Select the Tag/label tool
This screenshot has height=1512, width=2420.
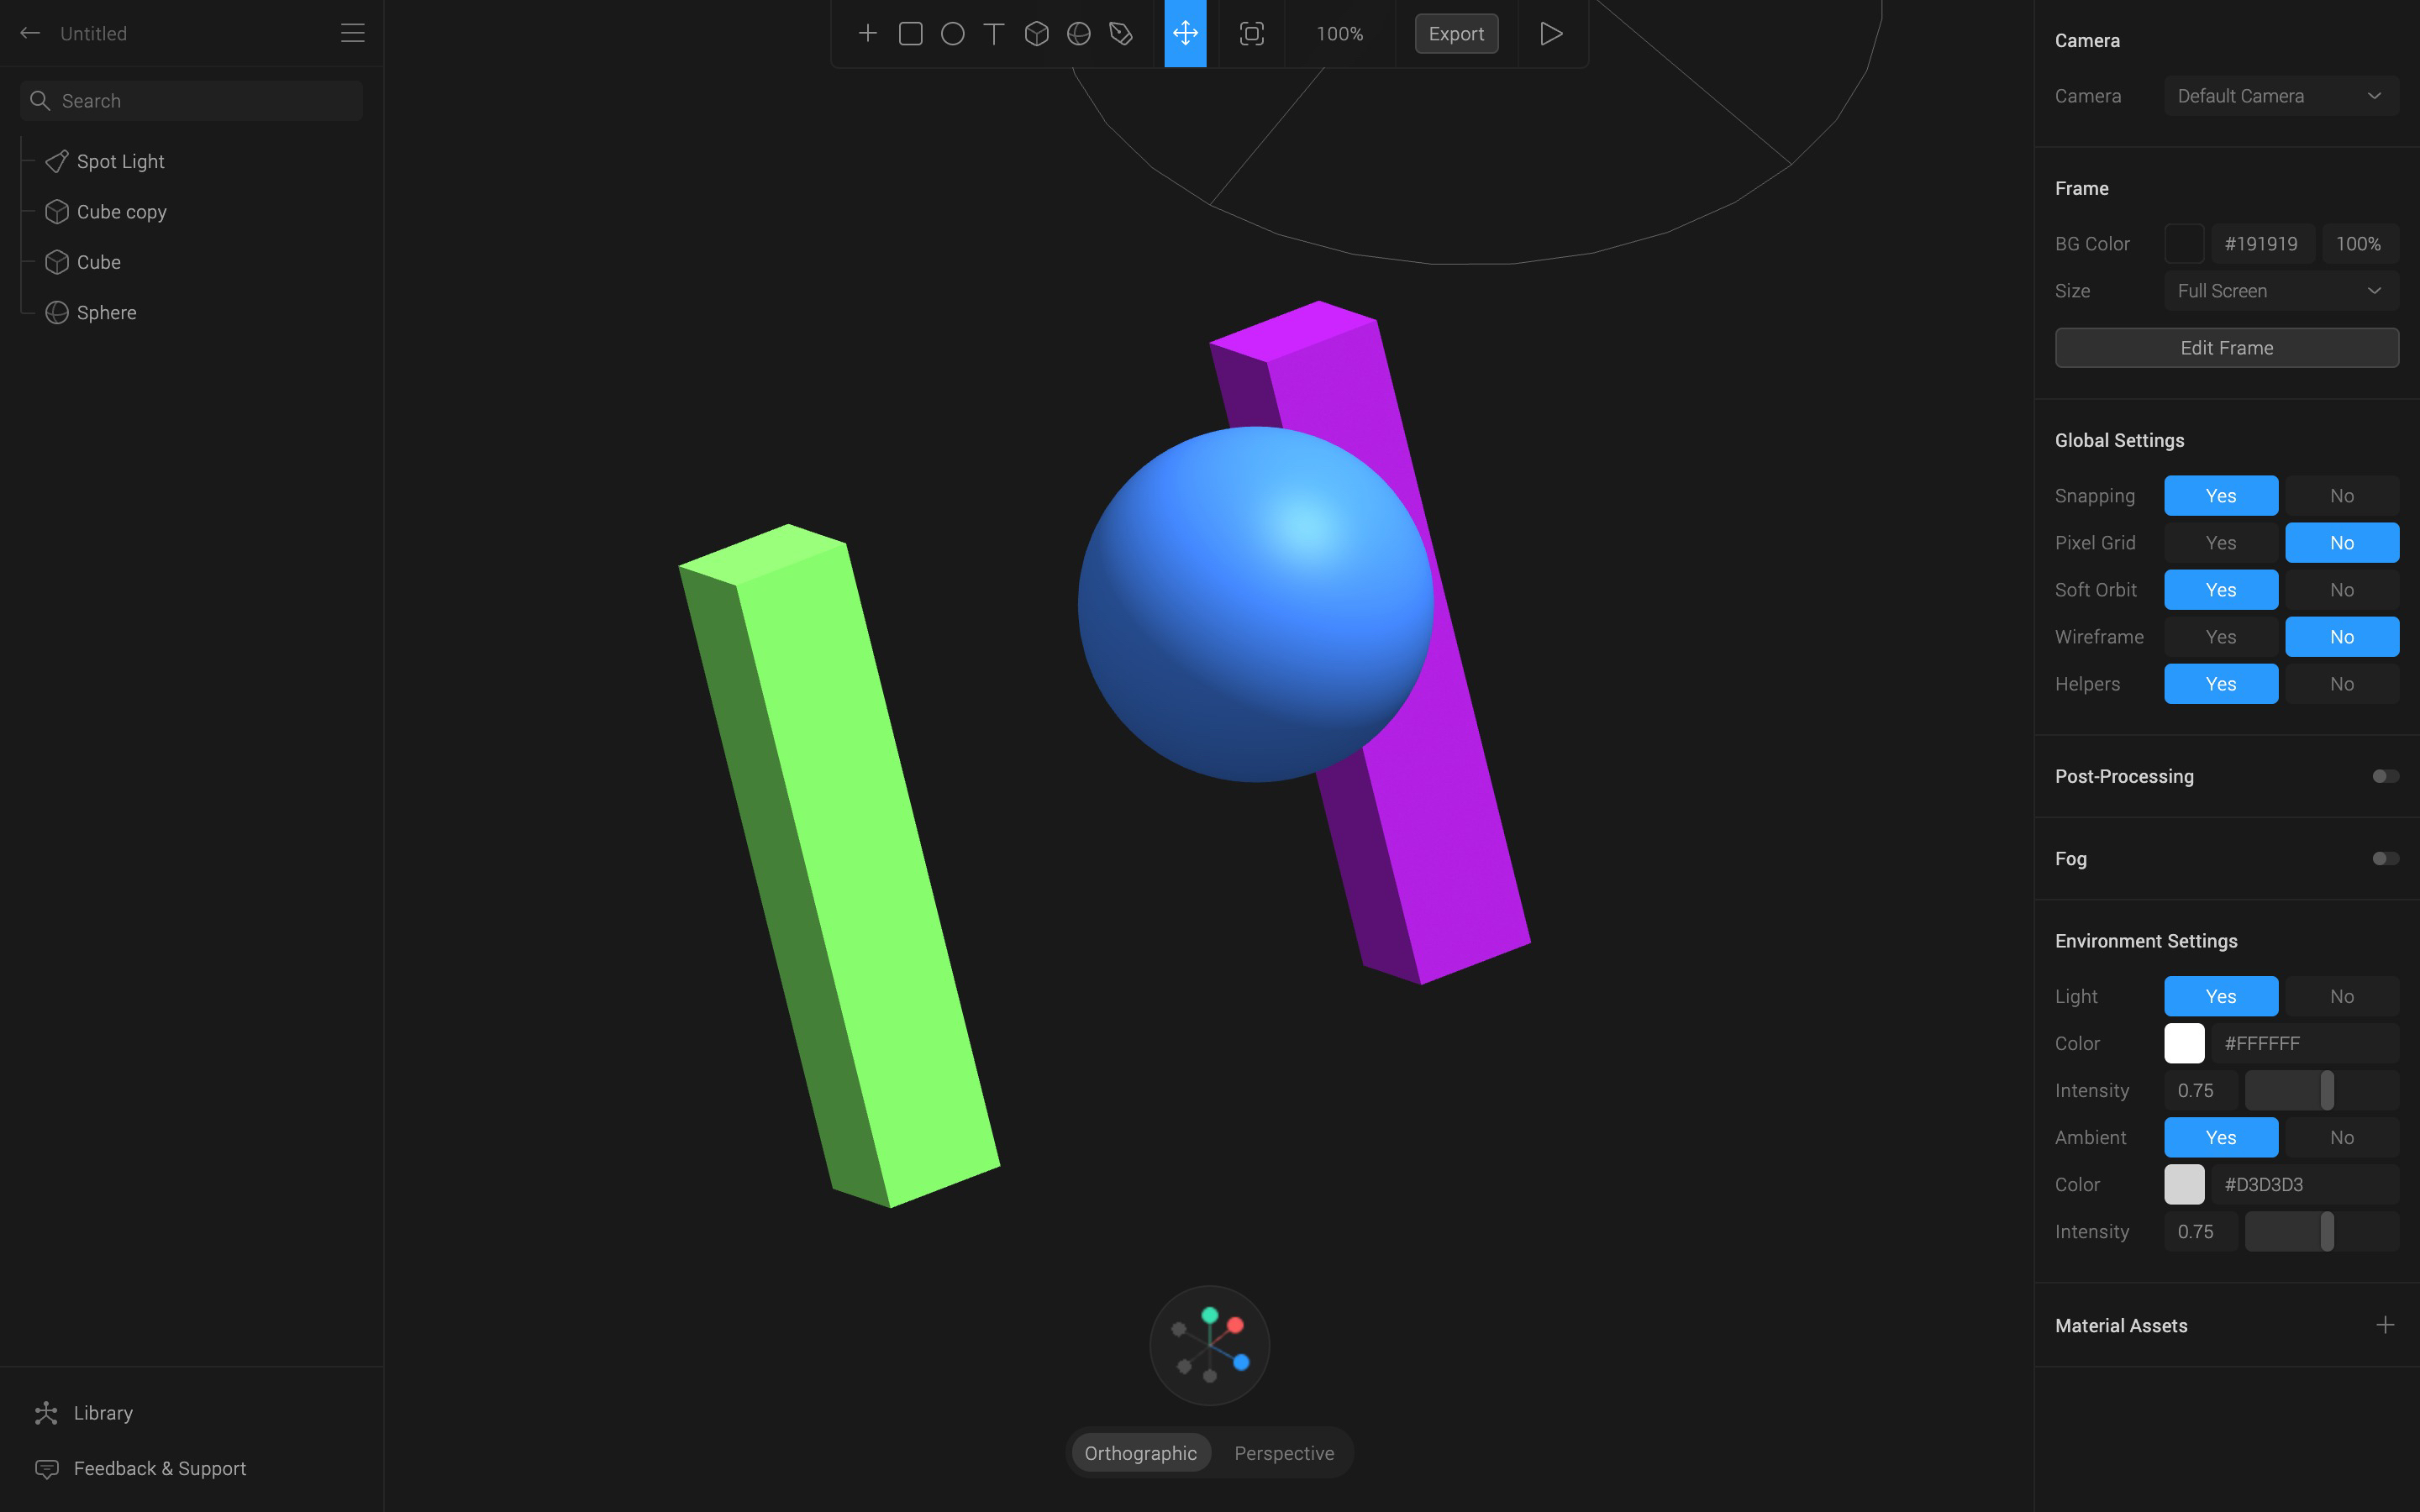pyautogui.click(x=1123, y=33)
